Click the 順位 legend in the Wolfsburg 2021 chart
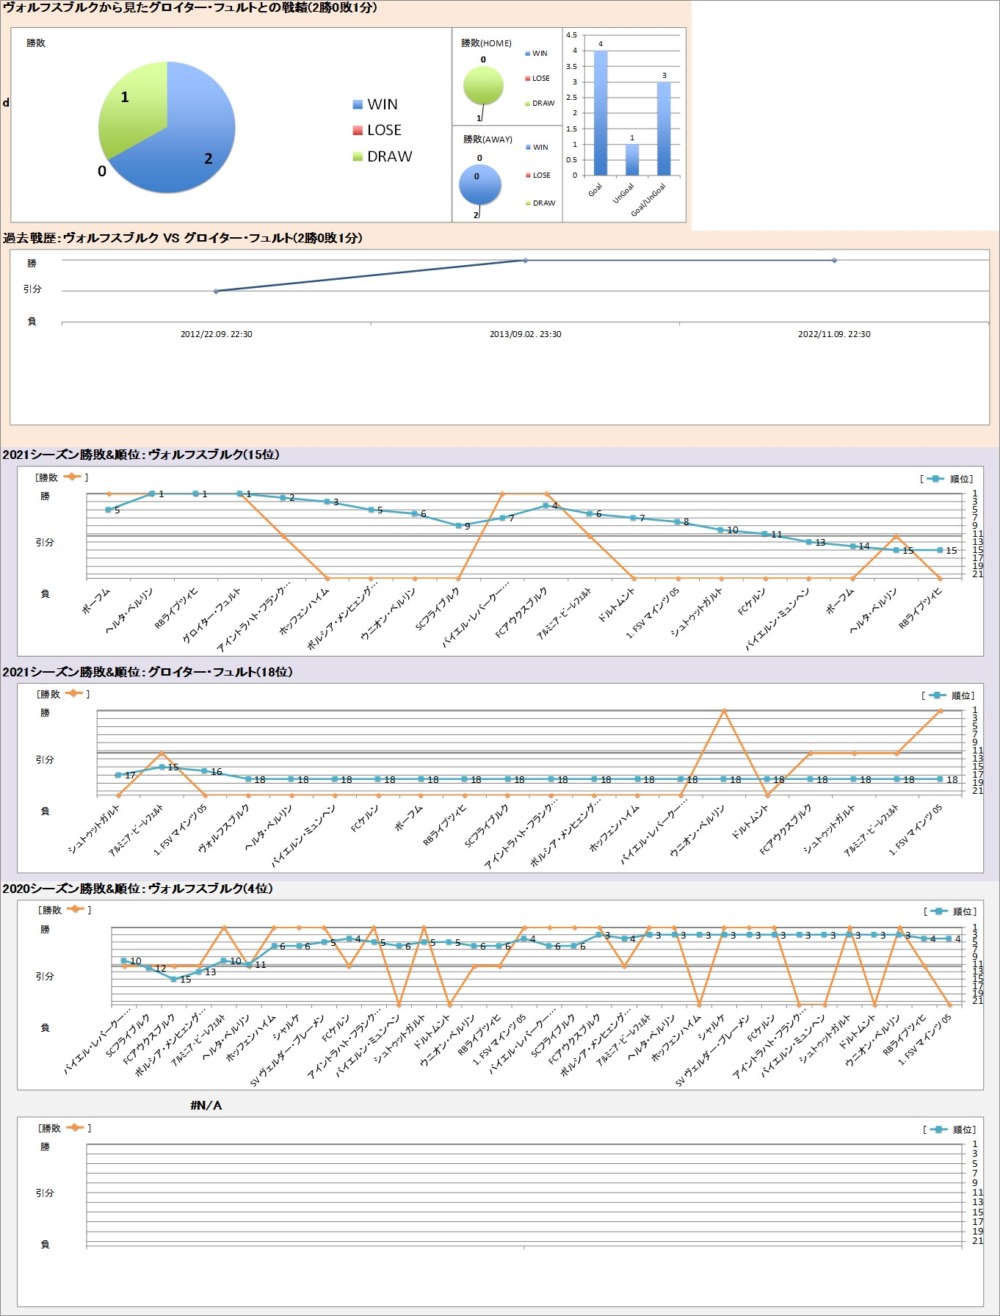Viewport: 1000px width, 1316px height. tap(944, 479)
